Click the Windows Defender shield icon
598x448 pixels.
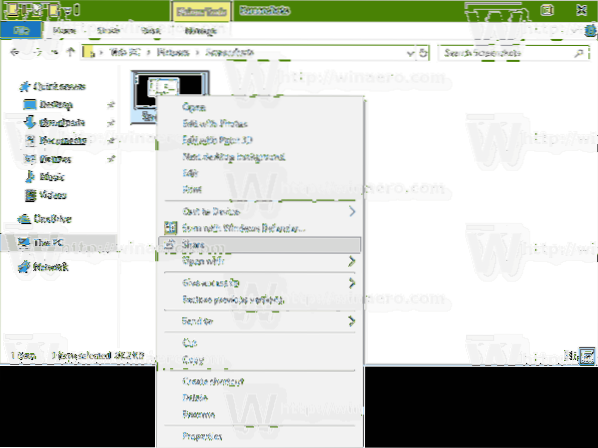coord(170,228)
